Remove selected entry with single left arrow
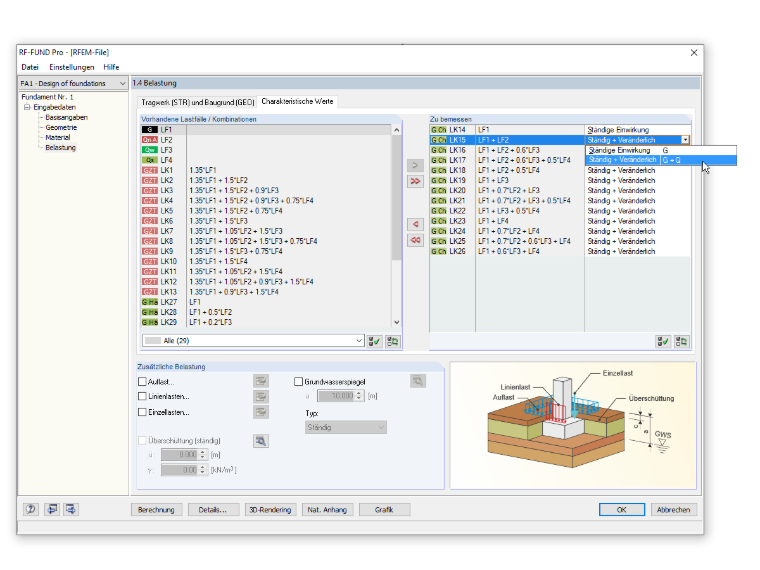 point(415,224)
